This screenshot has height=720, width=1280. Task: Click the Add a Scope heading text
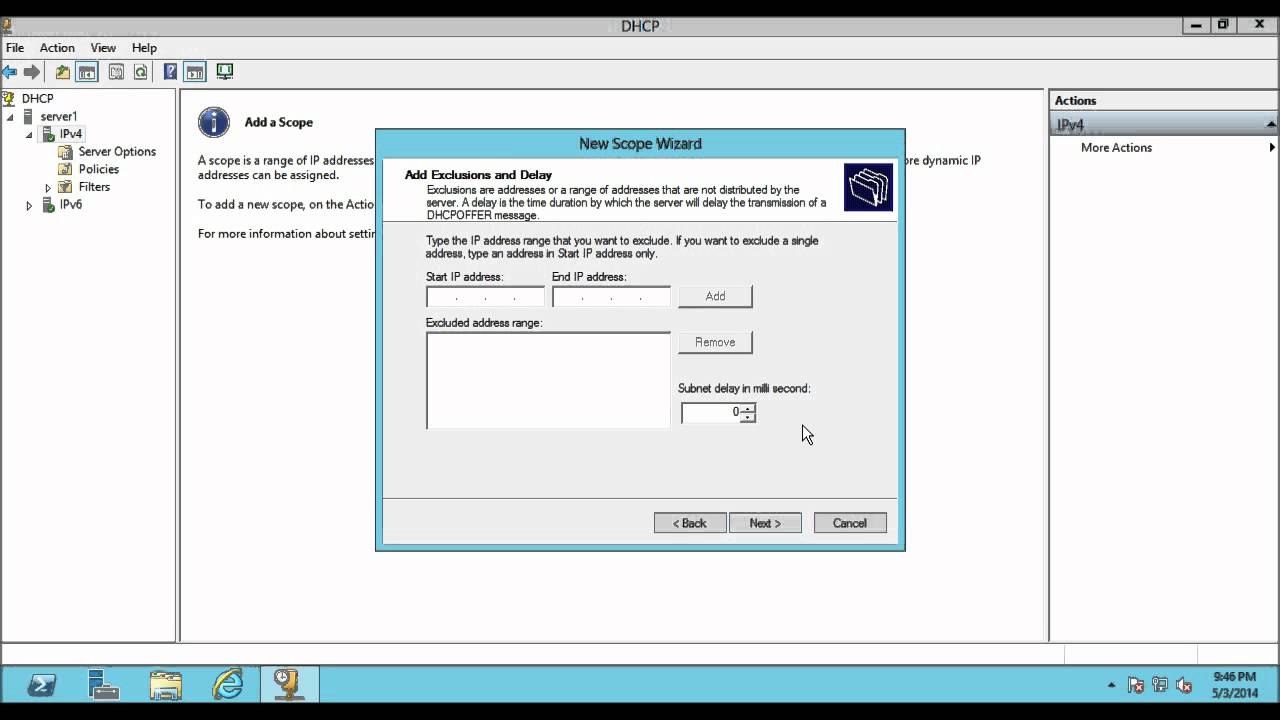(278, 122)
